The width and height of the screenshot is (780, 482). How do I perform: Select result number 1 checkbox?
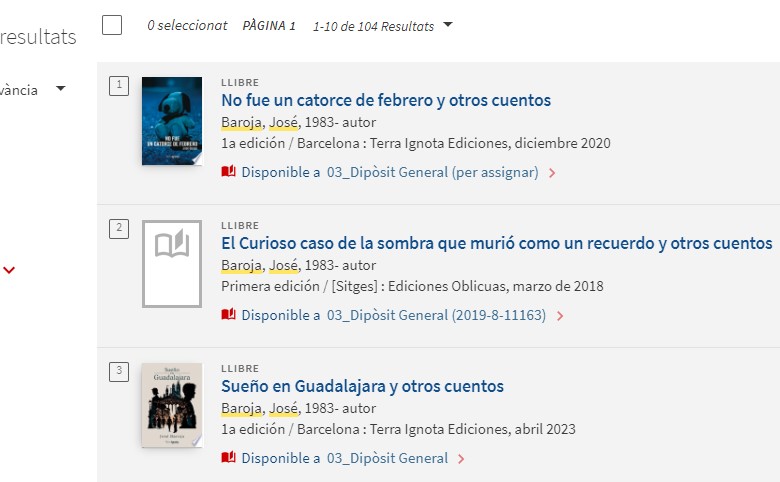[119, 85]
